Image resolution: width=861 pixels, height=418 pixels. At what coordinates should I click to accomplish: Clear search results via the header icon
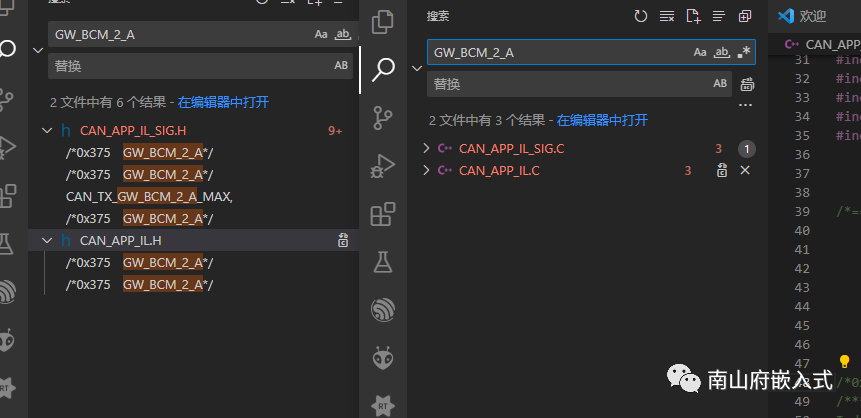(x=667, y=16)
